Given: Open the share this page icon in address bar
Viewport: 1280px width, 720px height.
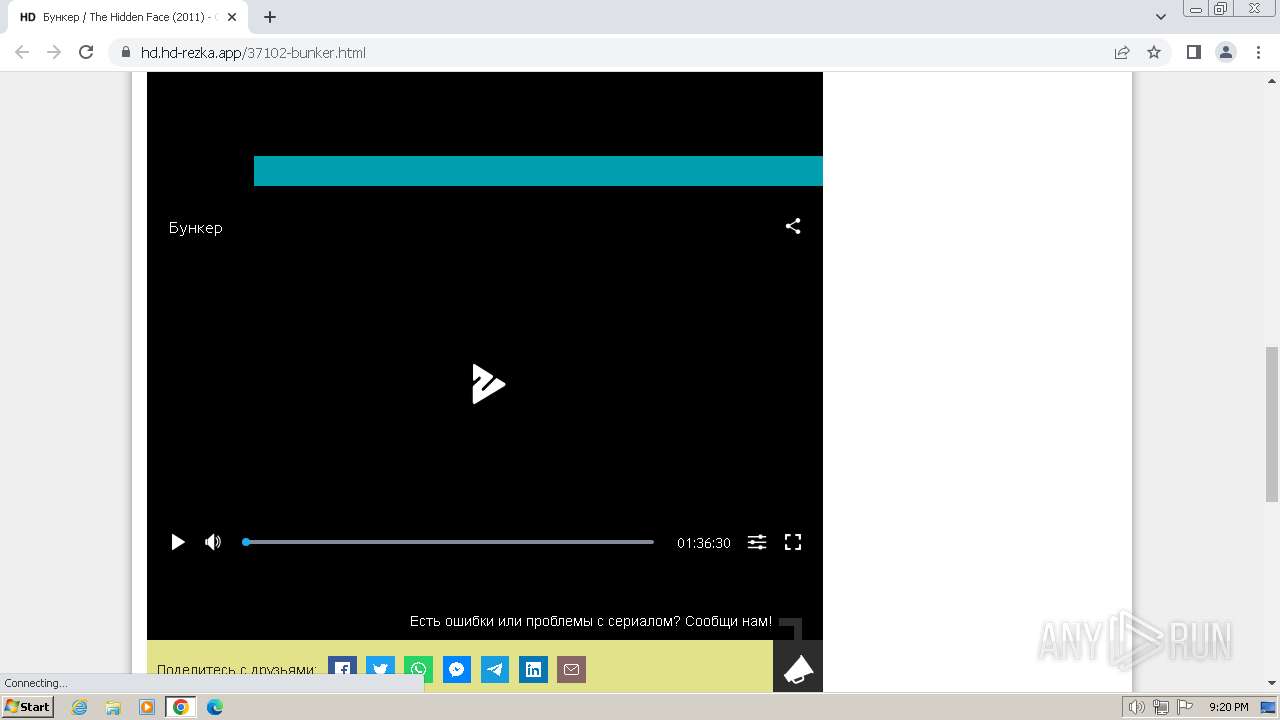Looking at the screenshot, I should tap(1122, 52).
